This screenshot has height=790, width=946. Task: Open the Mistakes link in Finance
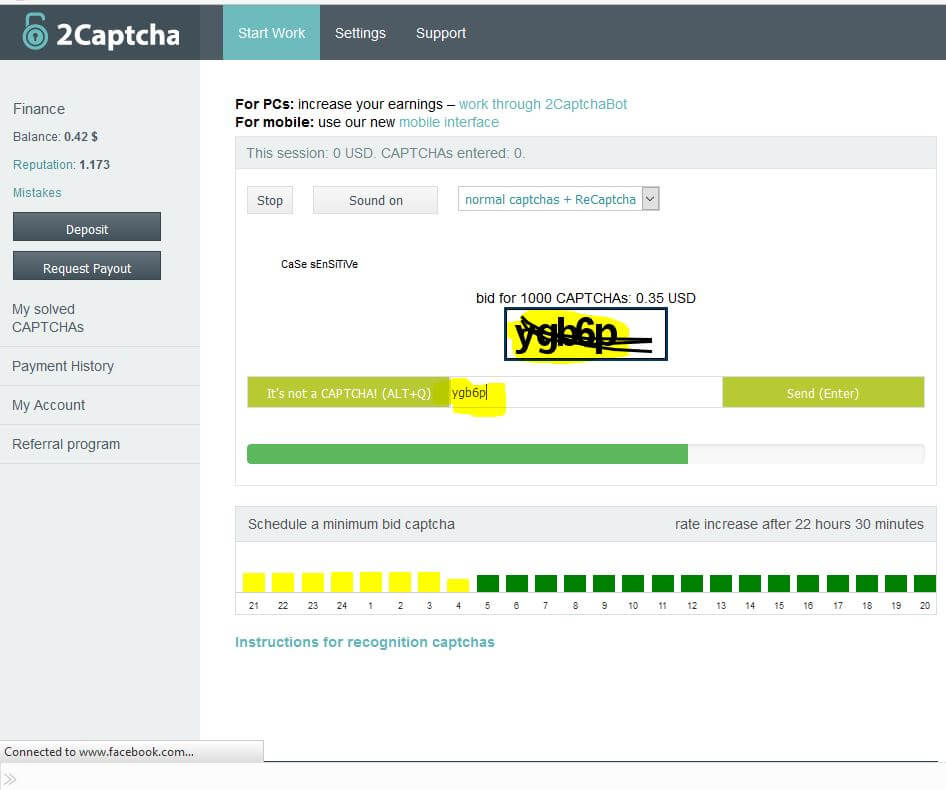pyautogui.click(x=37, y=192)
